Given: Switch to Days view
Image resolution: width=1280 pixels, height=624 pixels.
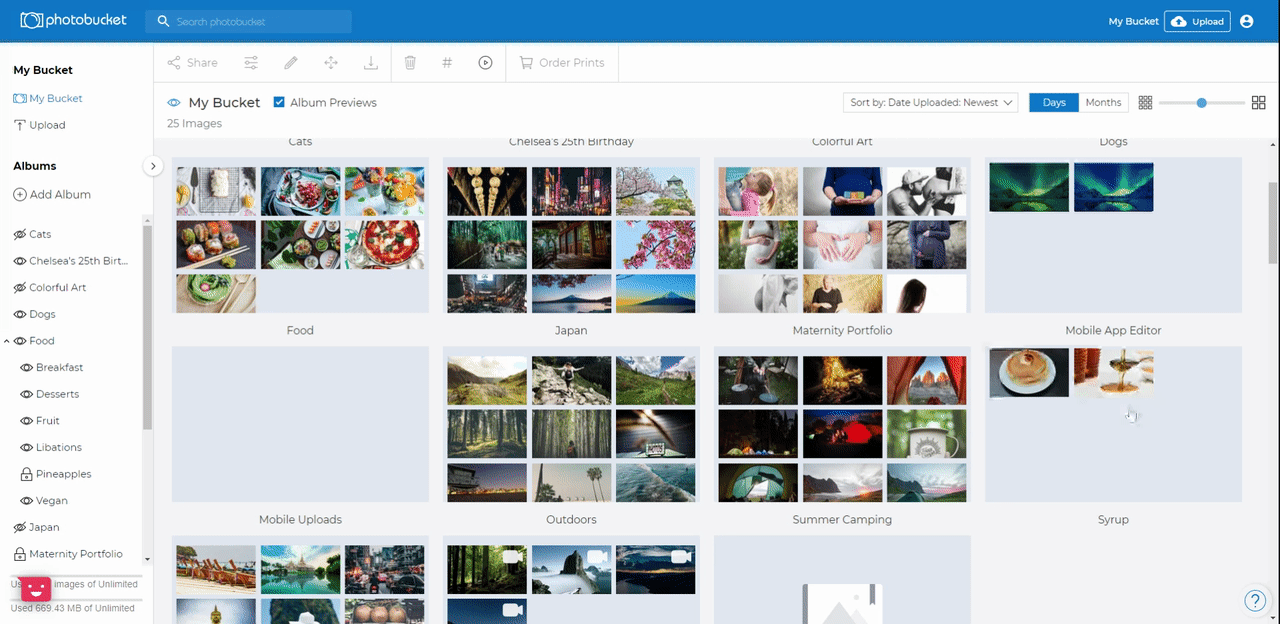Looking at the screenshot, I should [1054, 103].
